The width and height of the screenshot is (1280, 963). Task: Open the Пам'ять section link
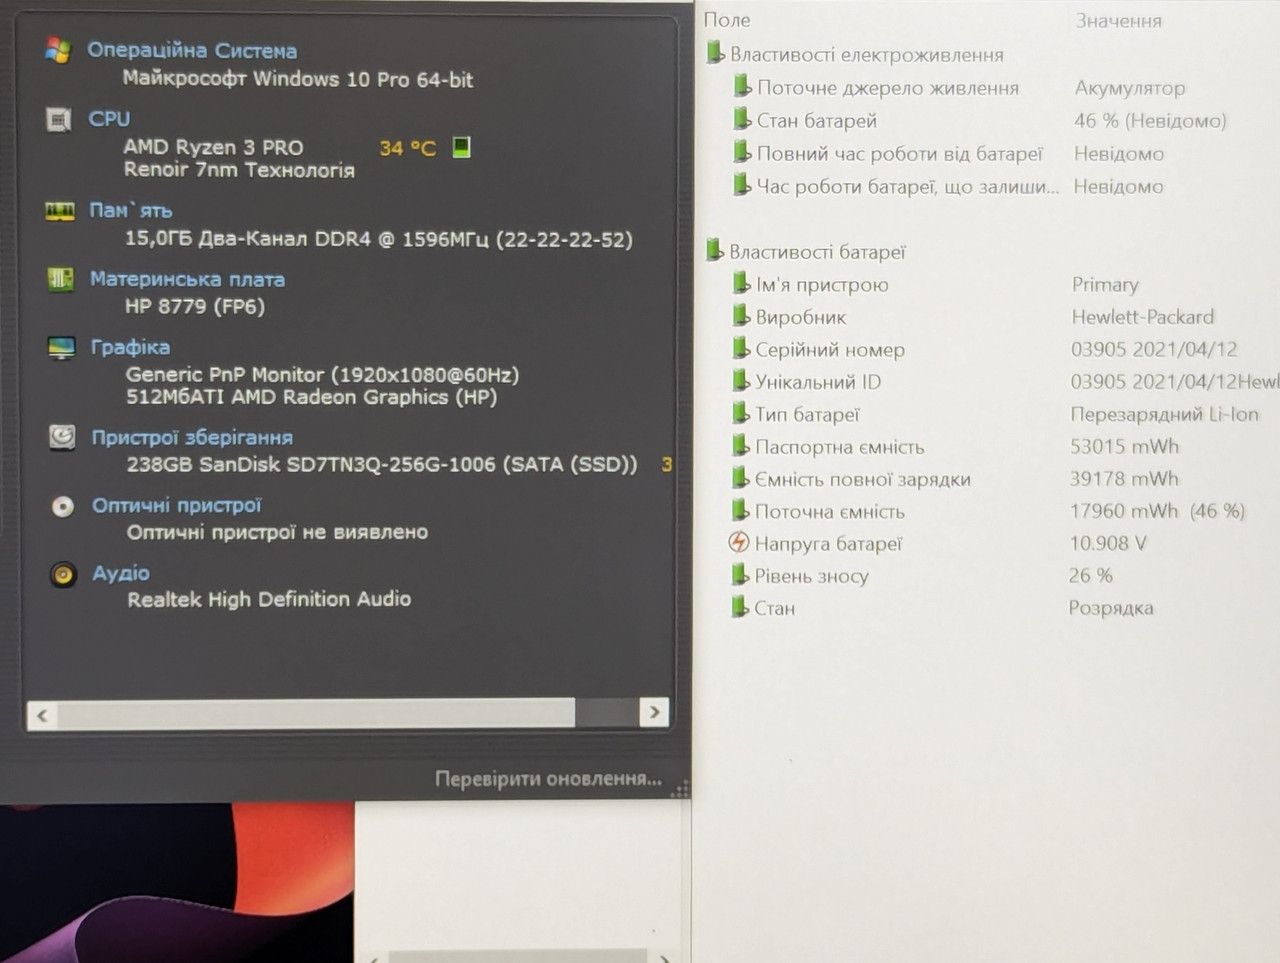(x=131, y=210)
